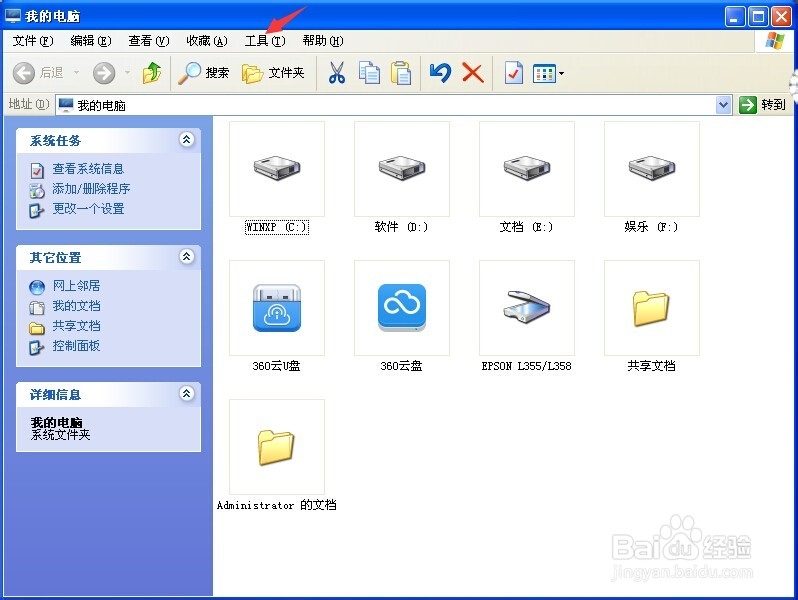The width and height of the screenshot is (798, 600).
Task: Click the 更改一个设置 sidebar icon
Action: [x=37, y=210]
